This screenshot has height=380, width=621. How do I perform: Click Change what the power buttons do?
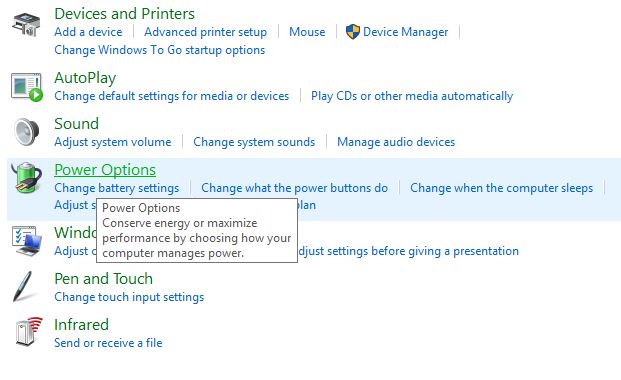[x=294, y=188]
